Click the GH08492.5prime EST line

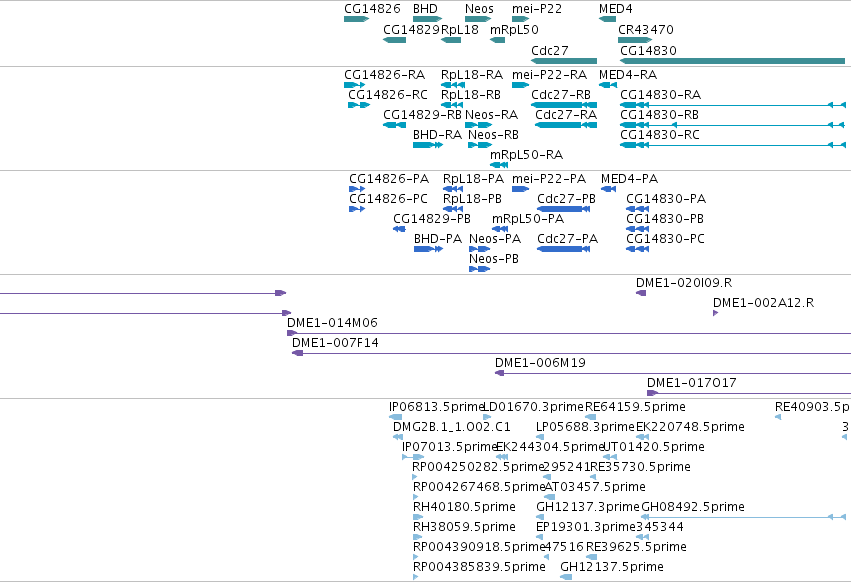tap(744, 517)
